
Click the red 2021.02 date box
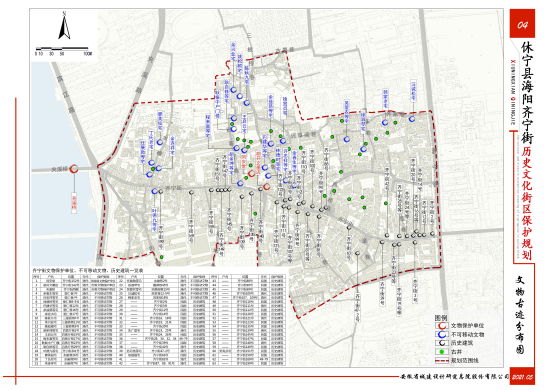(522, 377)
